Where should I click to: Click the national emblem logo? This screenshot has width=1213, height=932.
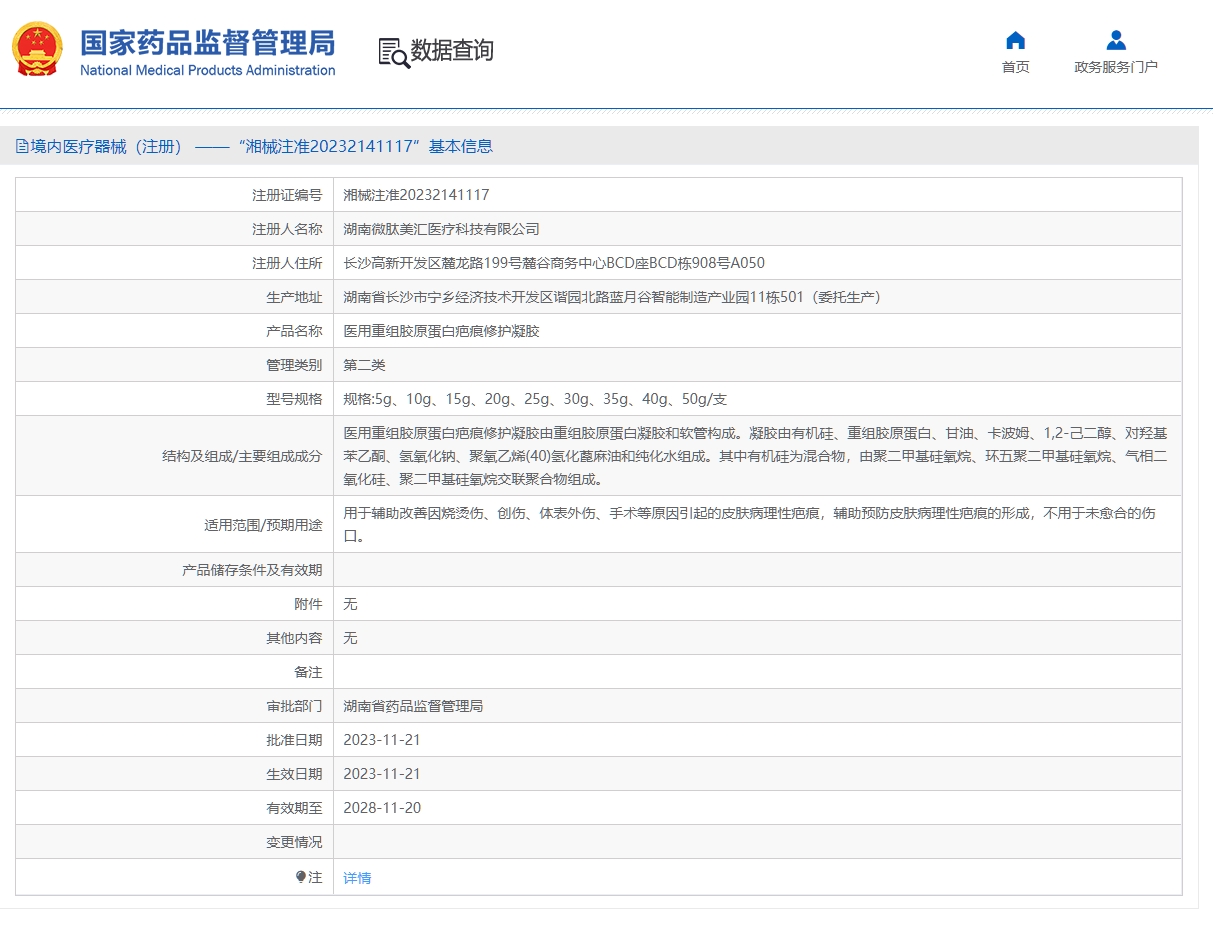pyautogui.click(x=37, y=49)
